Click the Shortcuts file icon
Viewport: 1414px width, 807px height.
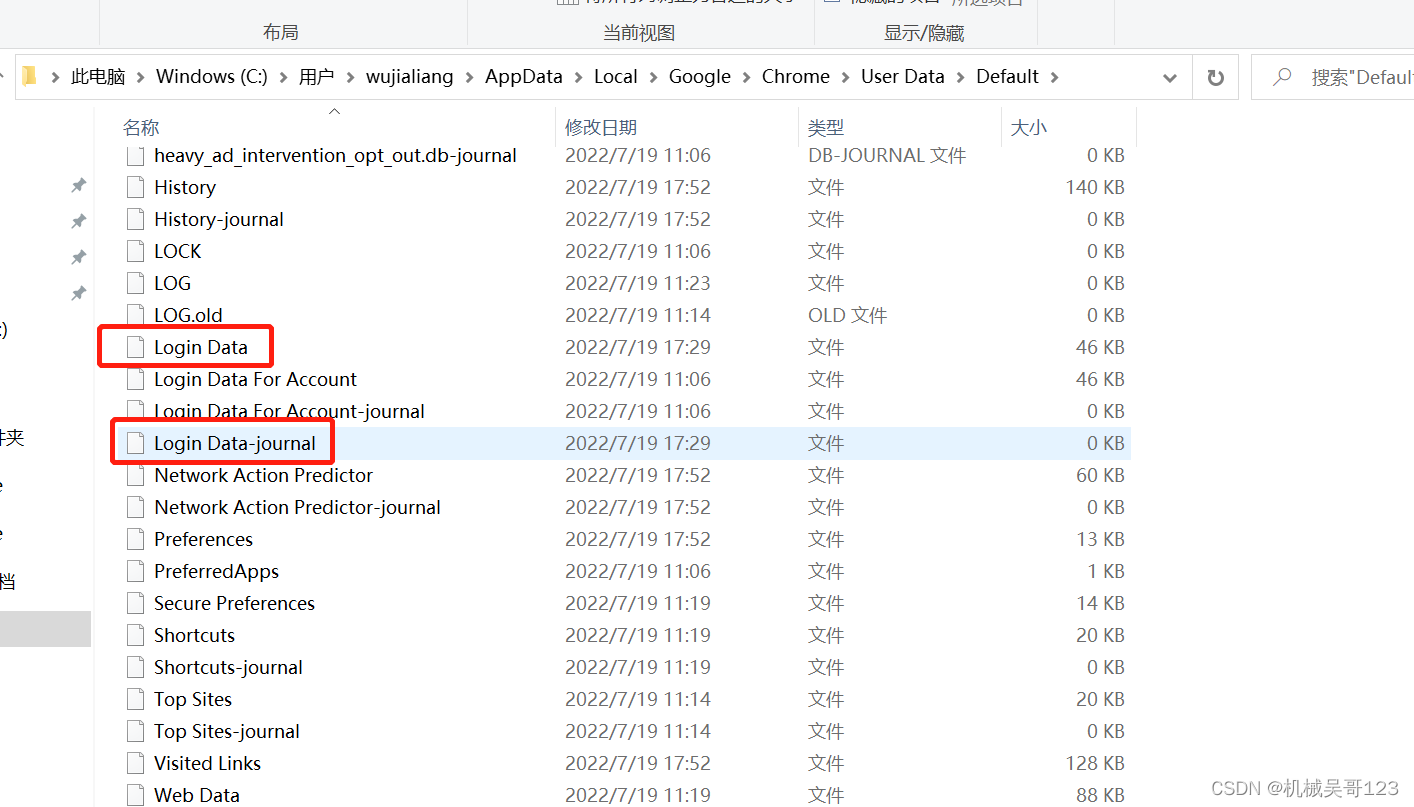click(x=136, y=635)
